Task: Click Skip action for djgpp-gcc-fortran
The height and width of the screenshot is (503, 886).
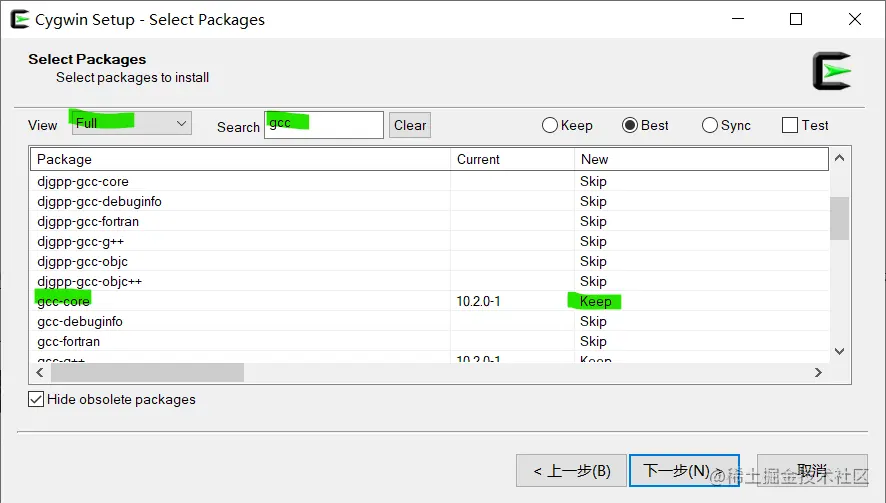Action: coord(593,222)
